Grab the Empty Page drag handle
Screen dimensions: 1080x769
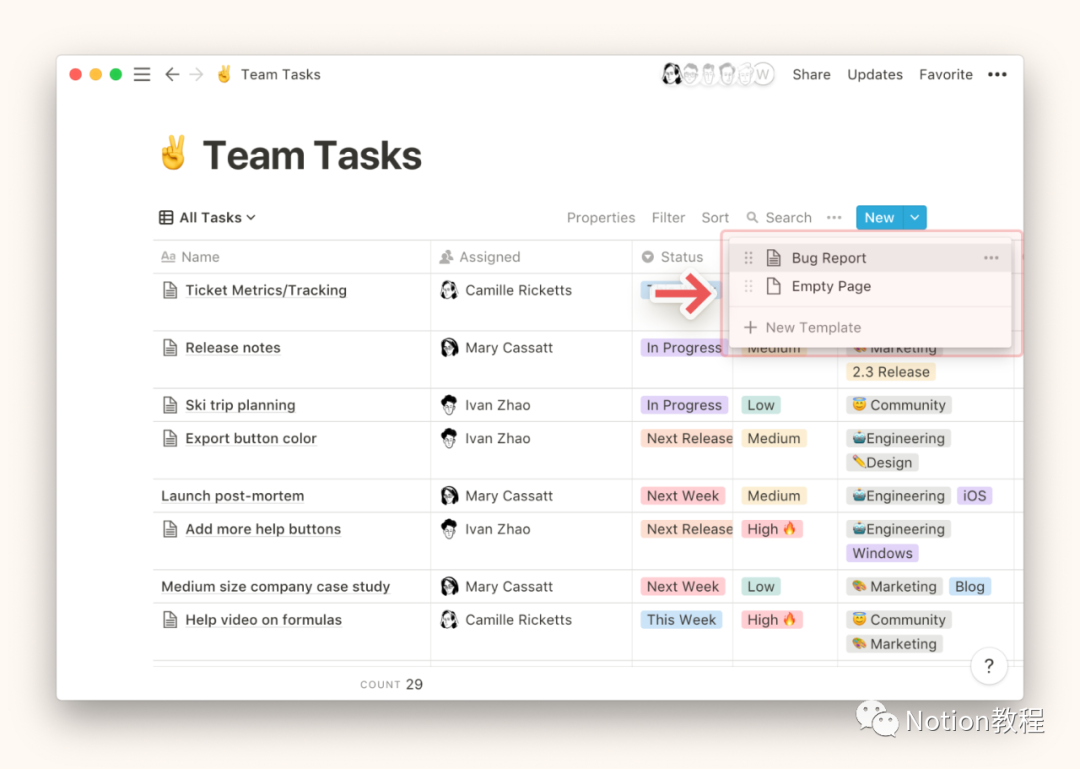pyautogui.click(x=748, y=287)
